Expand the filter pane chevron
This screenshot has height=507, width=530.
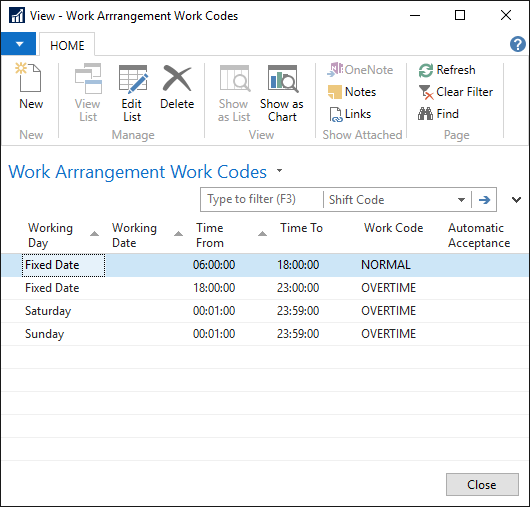click(x=516, y=200)
